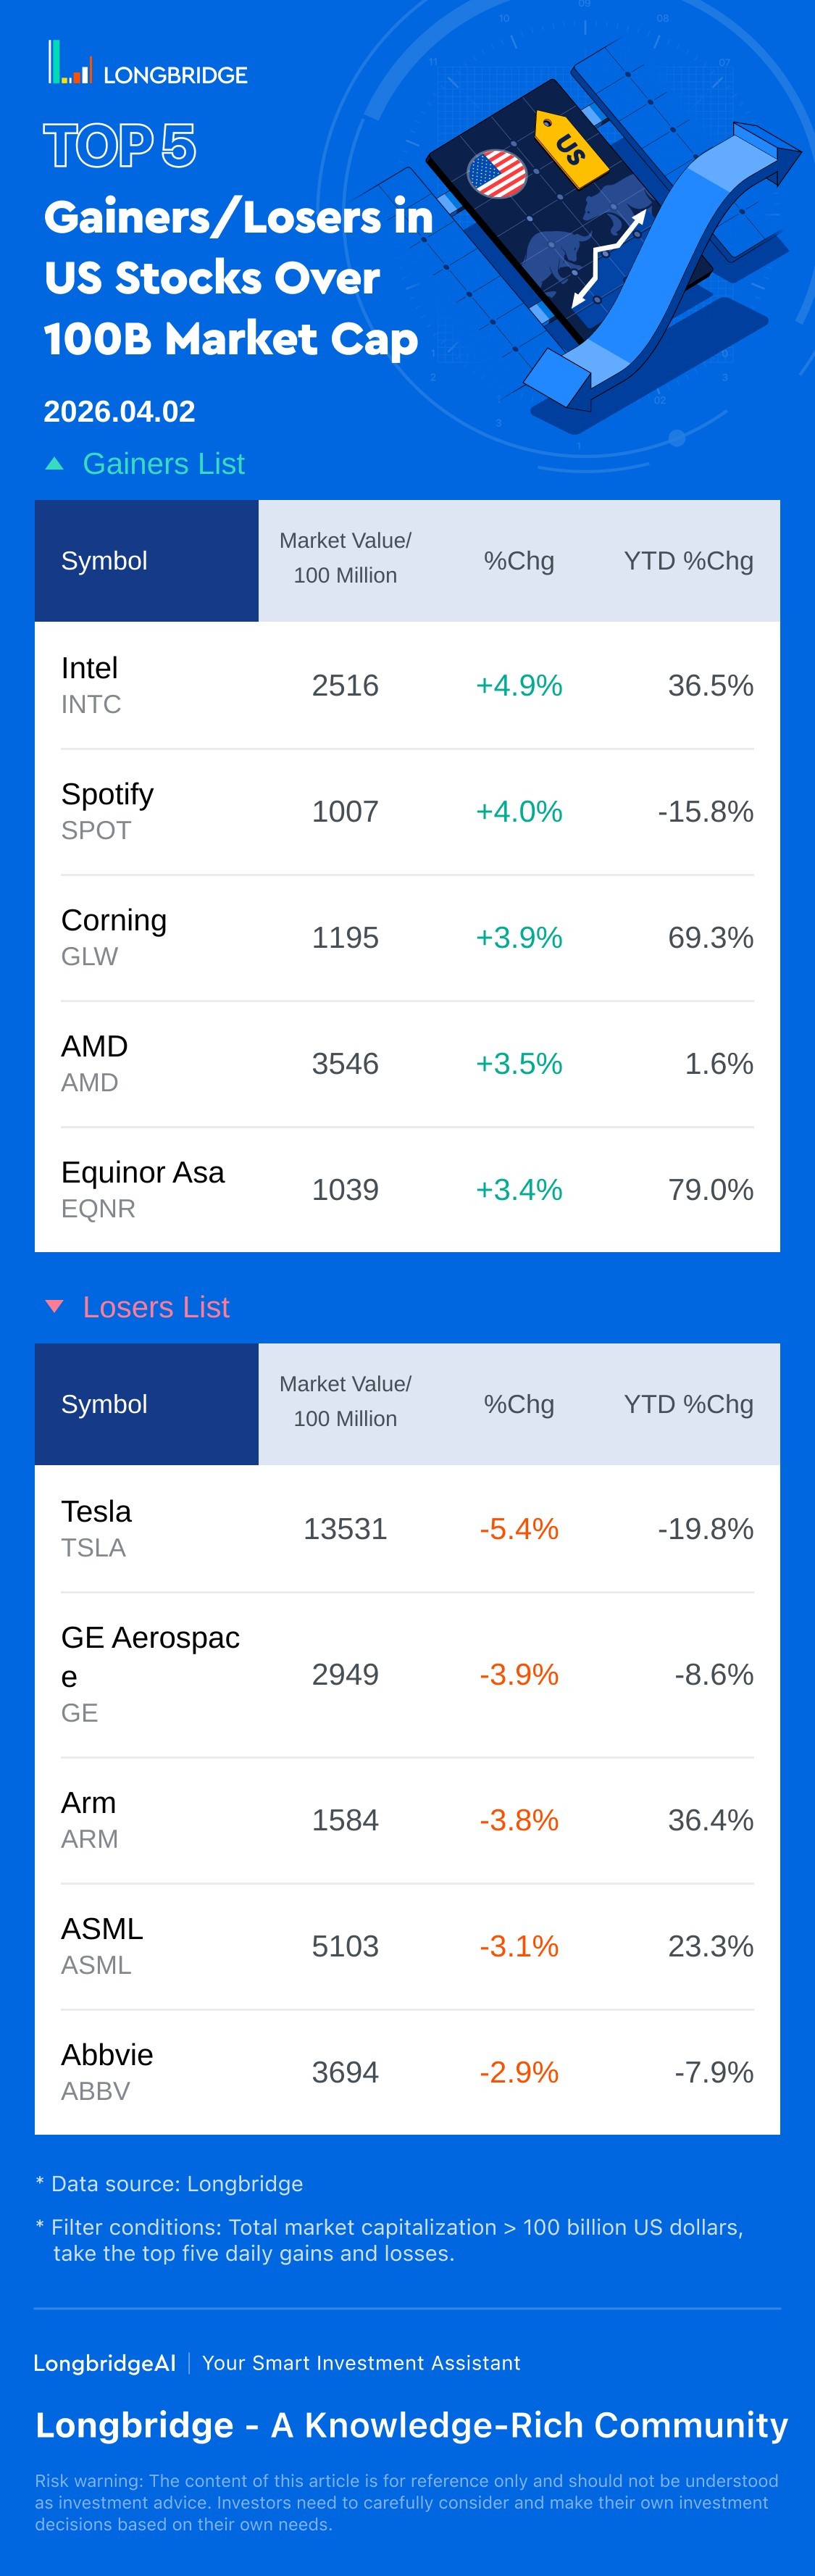
Task: Click the white zigzag trend arrow
Action: [x=608, y=258]
